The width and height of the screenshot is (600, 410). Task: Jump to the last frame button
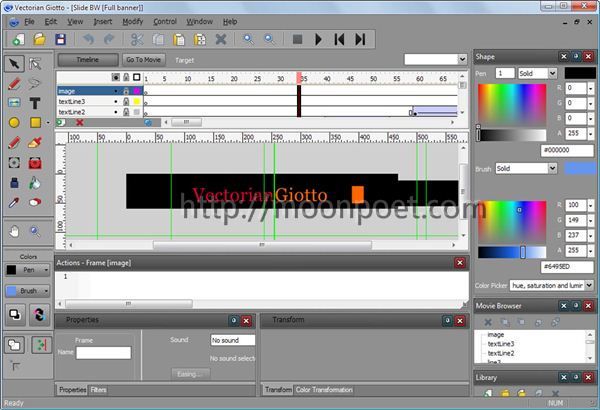coord(360,39)
